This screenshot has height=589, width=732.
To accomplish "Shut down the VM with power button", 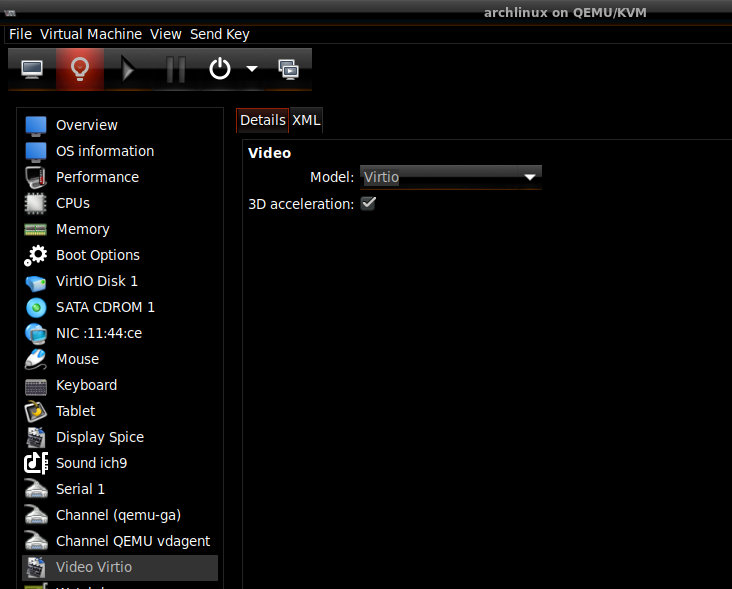I will (x=220, y=69).
